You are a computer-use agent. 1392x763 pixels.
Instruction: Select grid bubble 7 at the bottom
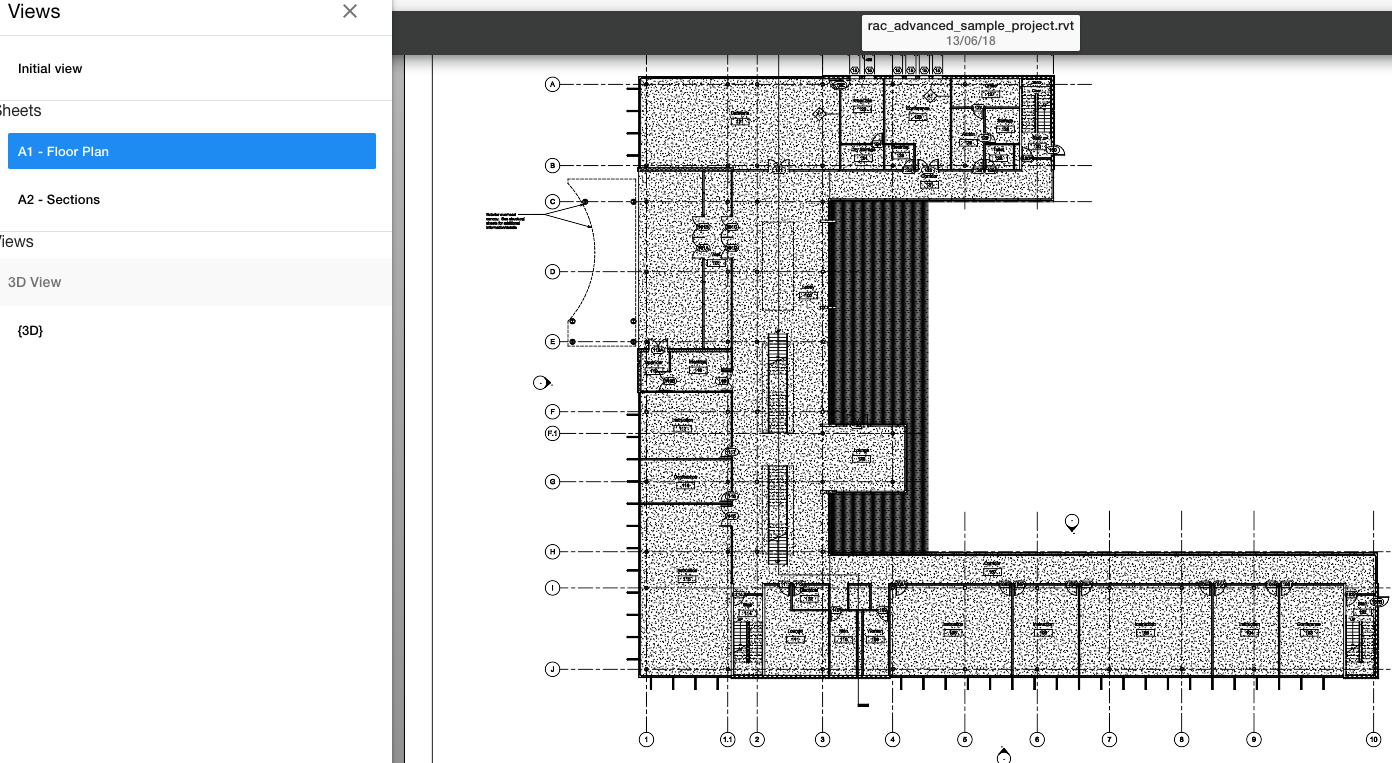[1109, 740]
